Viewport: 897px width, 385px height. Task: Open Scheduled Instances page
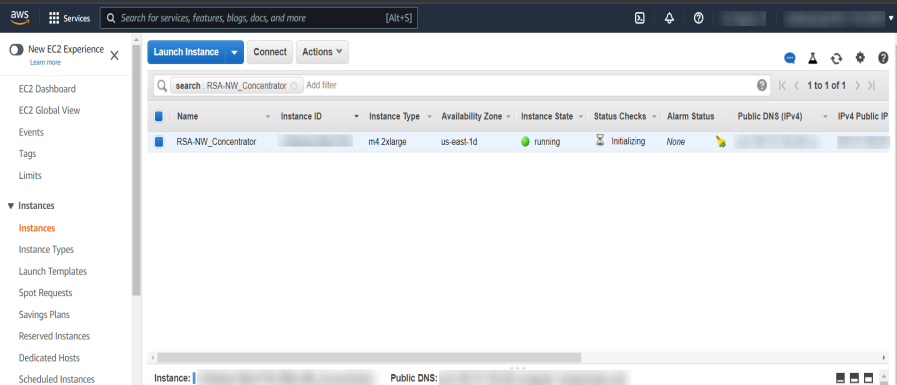coord(57,379)
